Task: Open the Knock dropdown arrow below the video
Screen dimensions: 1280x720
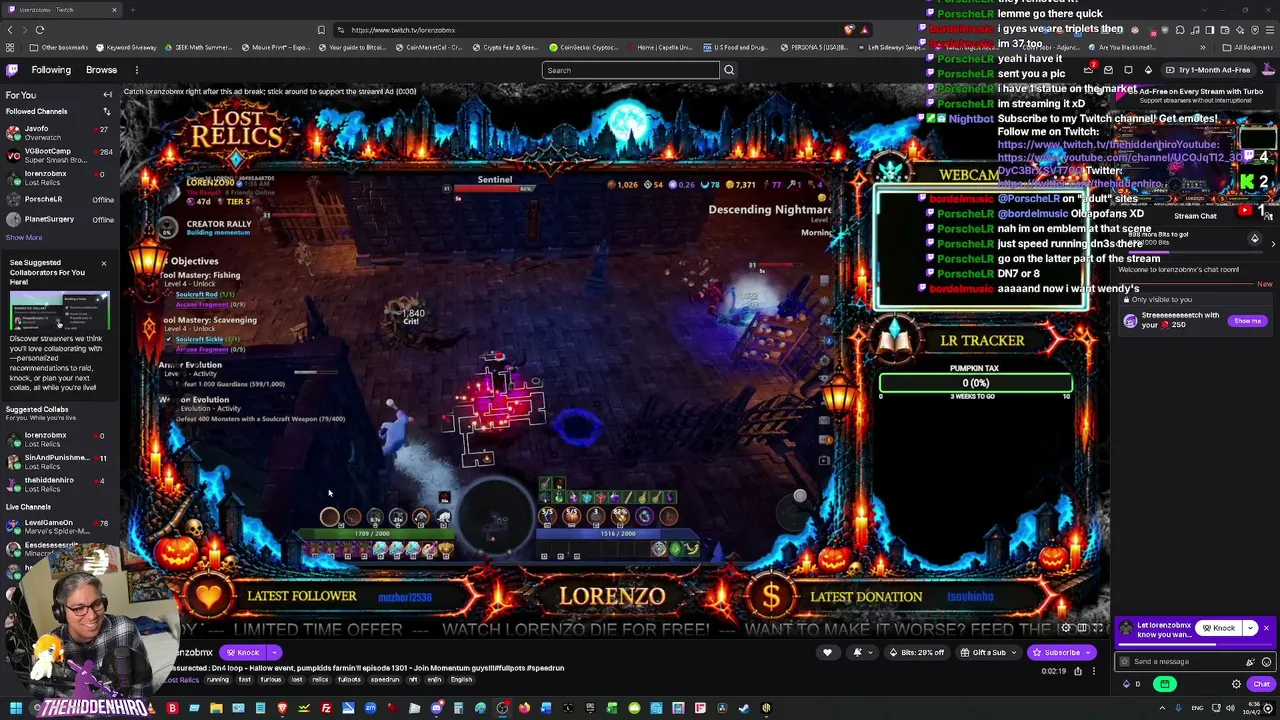Action: click(x=274, y=652)
